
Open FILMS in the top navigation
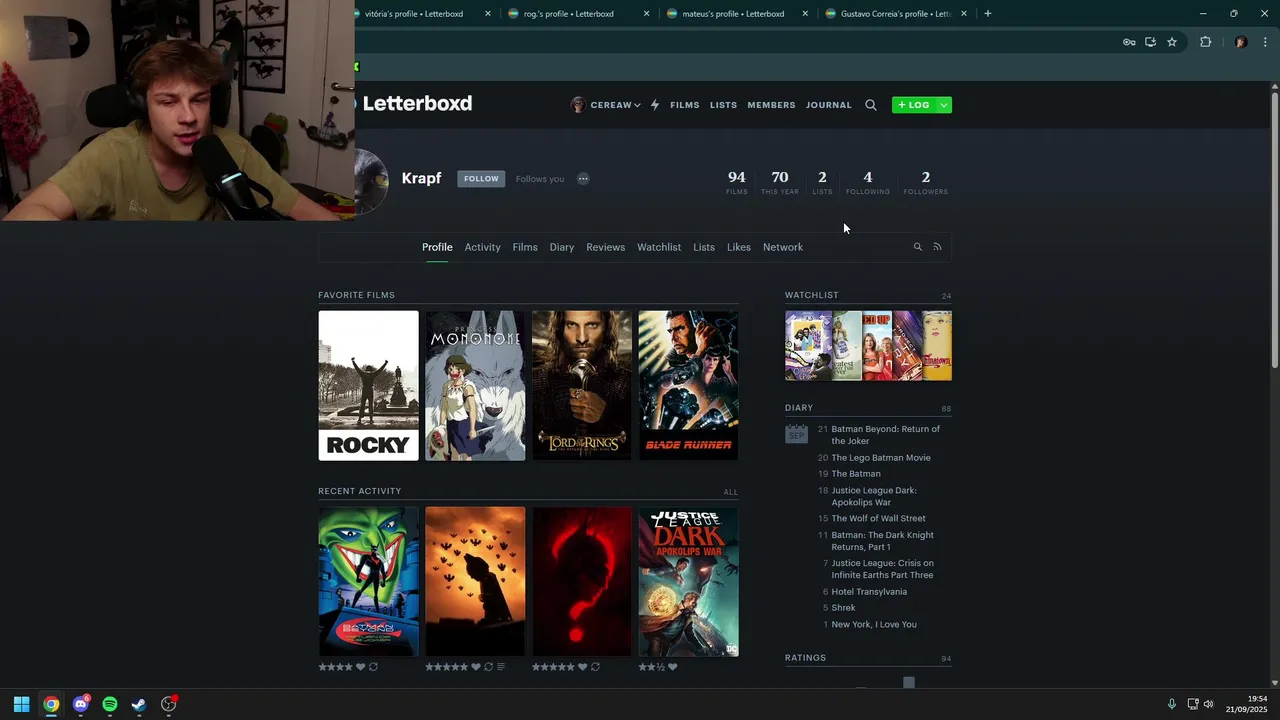(685, 105)
